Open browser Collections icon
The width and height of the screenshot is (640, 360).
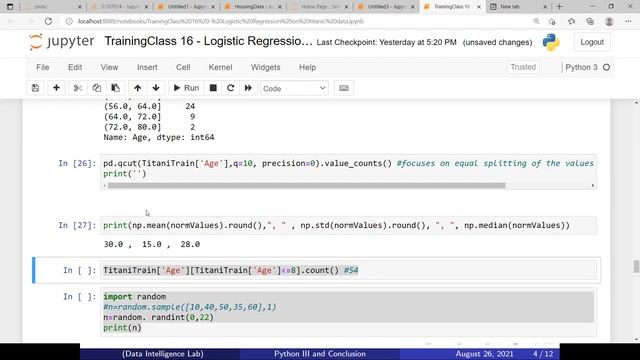(x=590, y=21)
